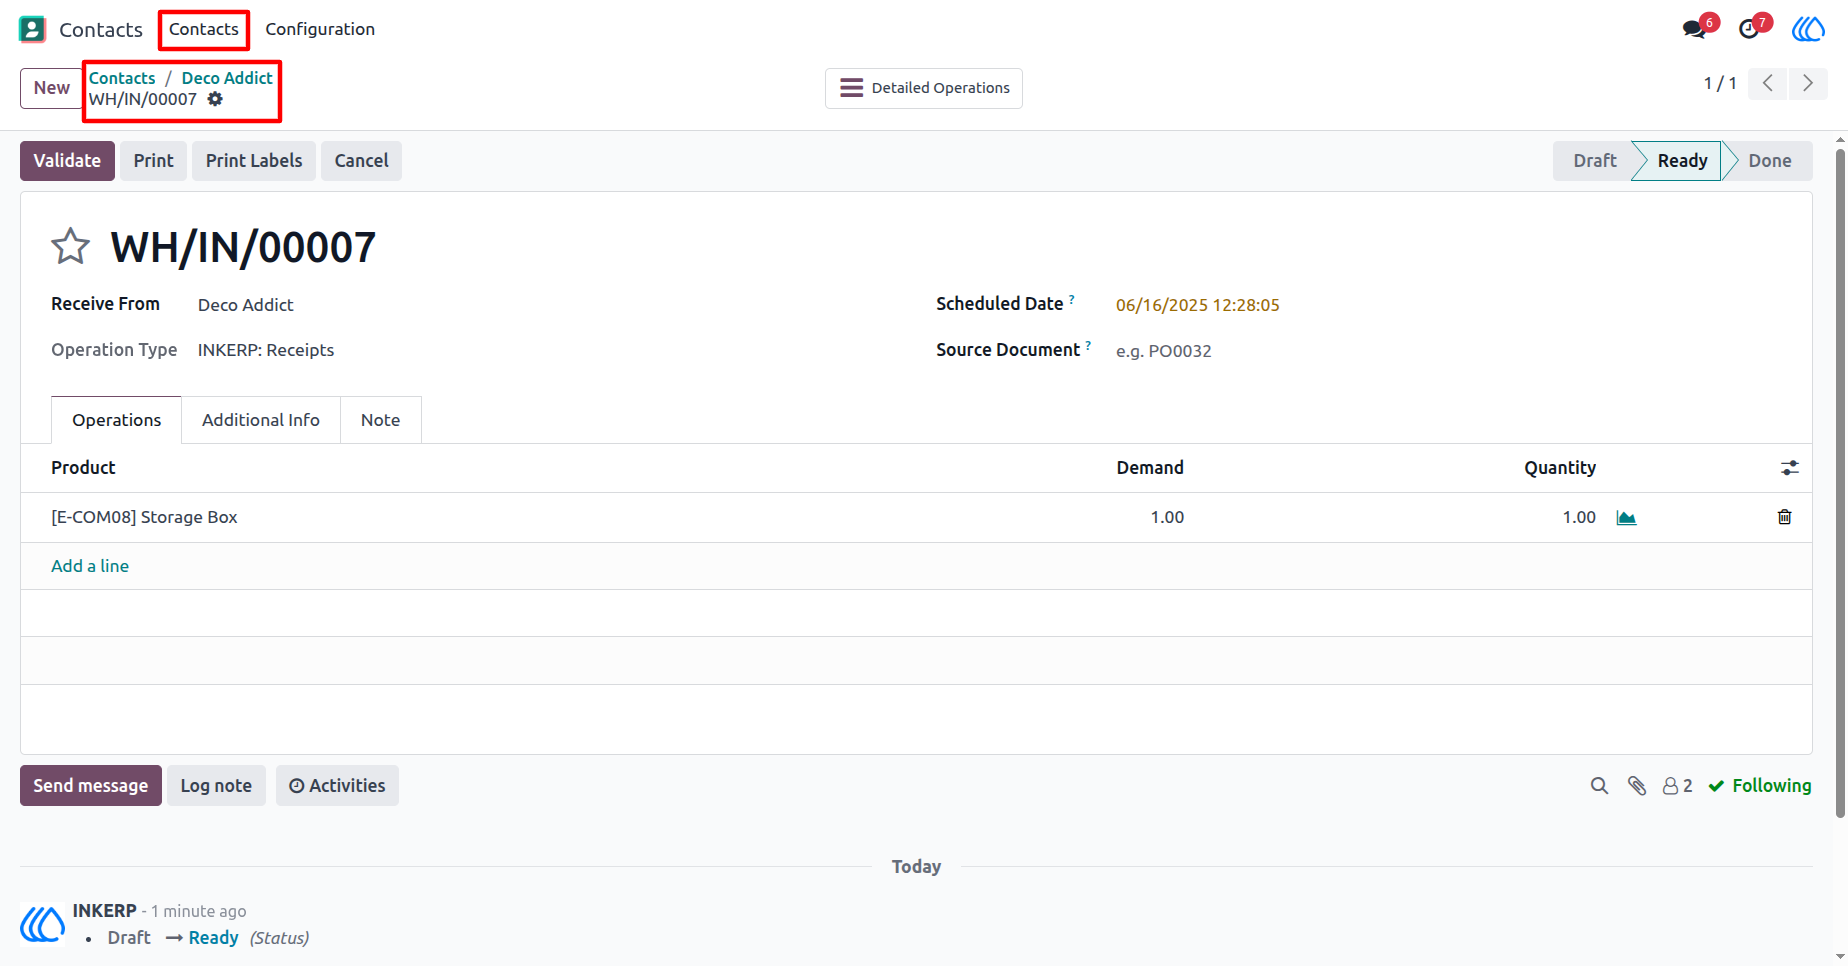Create a New record

pyautogui.click(x=52, y=88)
